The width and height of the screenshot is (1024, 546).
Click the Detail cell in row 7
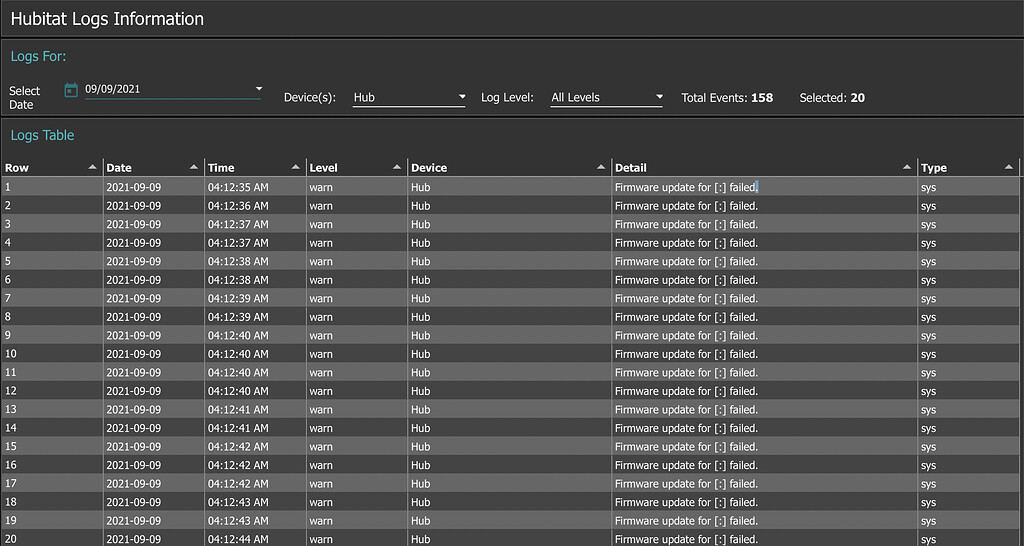click(x=764, y=298)
